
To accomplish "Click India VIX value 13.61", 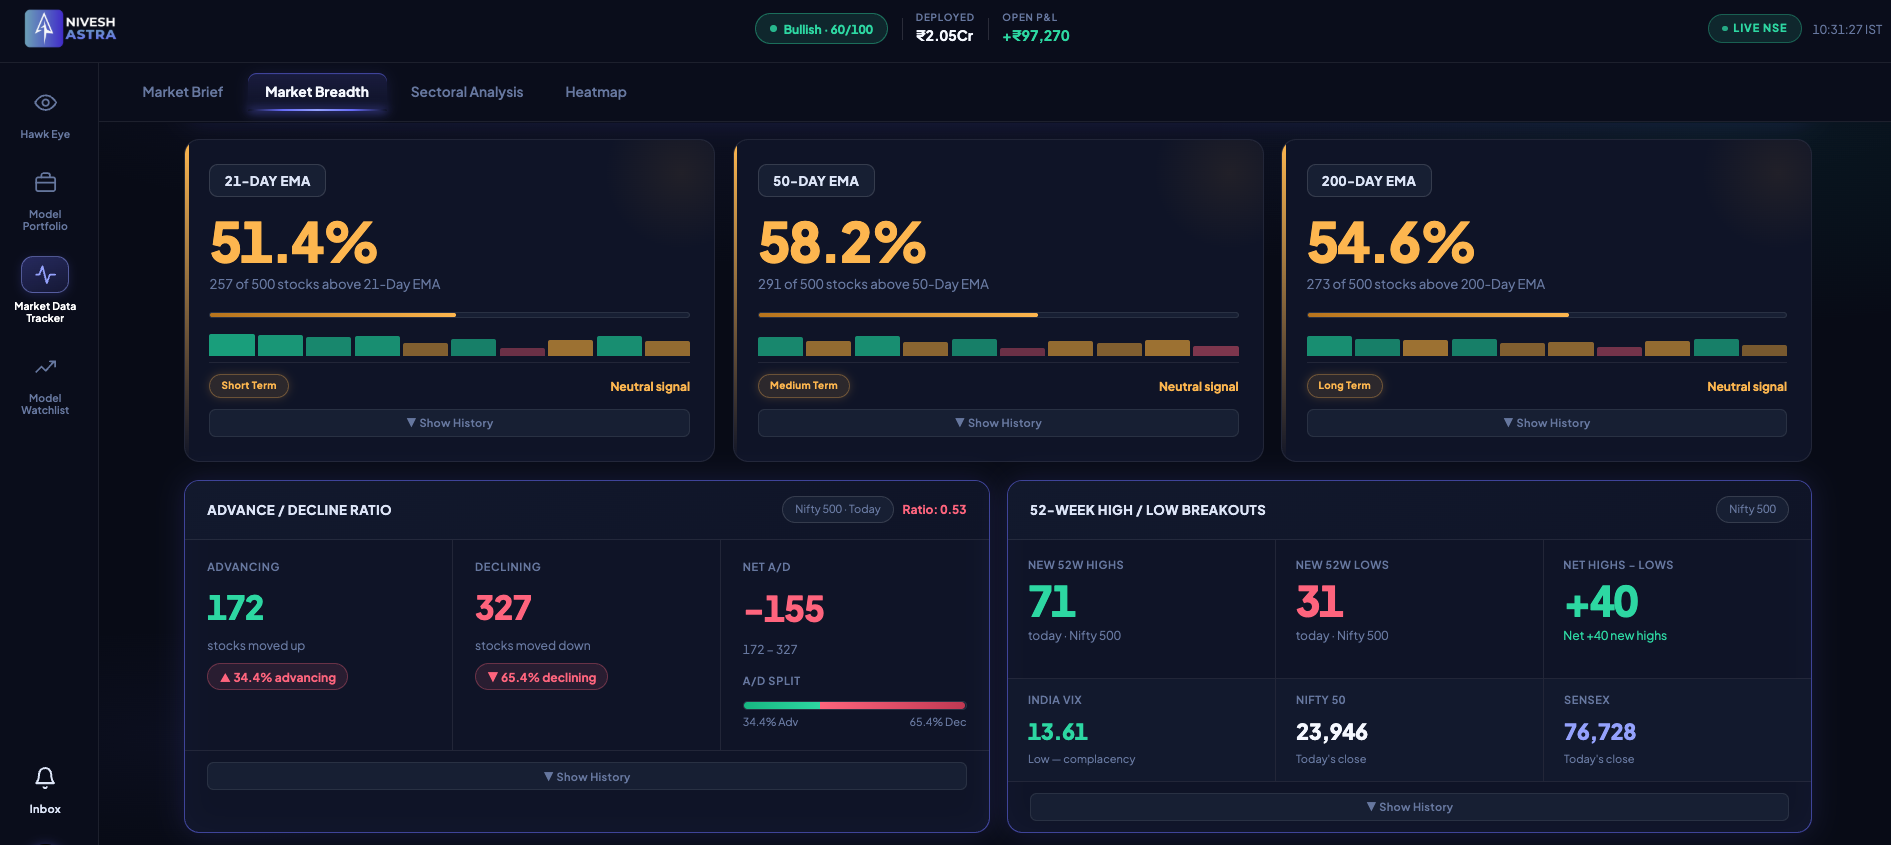I will [1058, 732].
